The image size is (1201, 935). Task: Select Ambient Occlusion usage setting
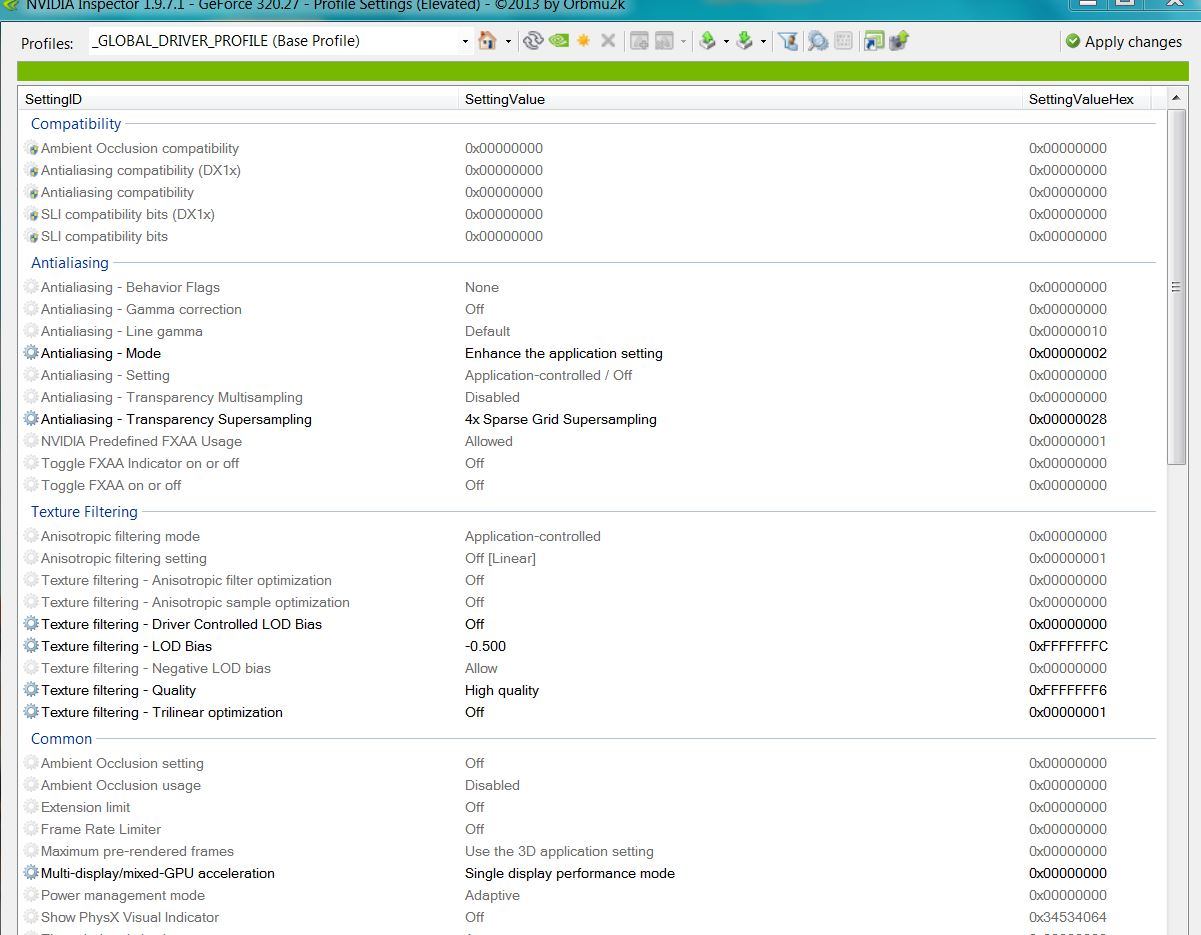[x=121, y=785]
